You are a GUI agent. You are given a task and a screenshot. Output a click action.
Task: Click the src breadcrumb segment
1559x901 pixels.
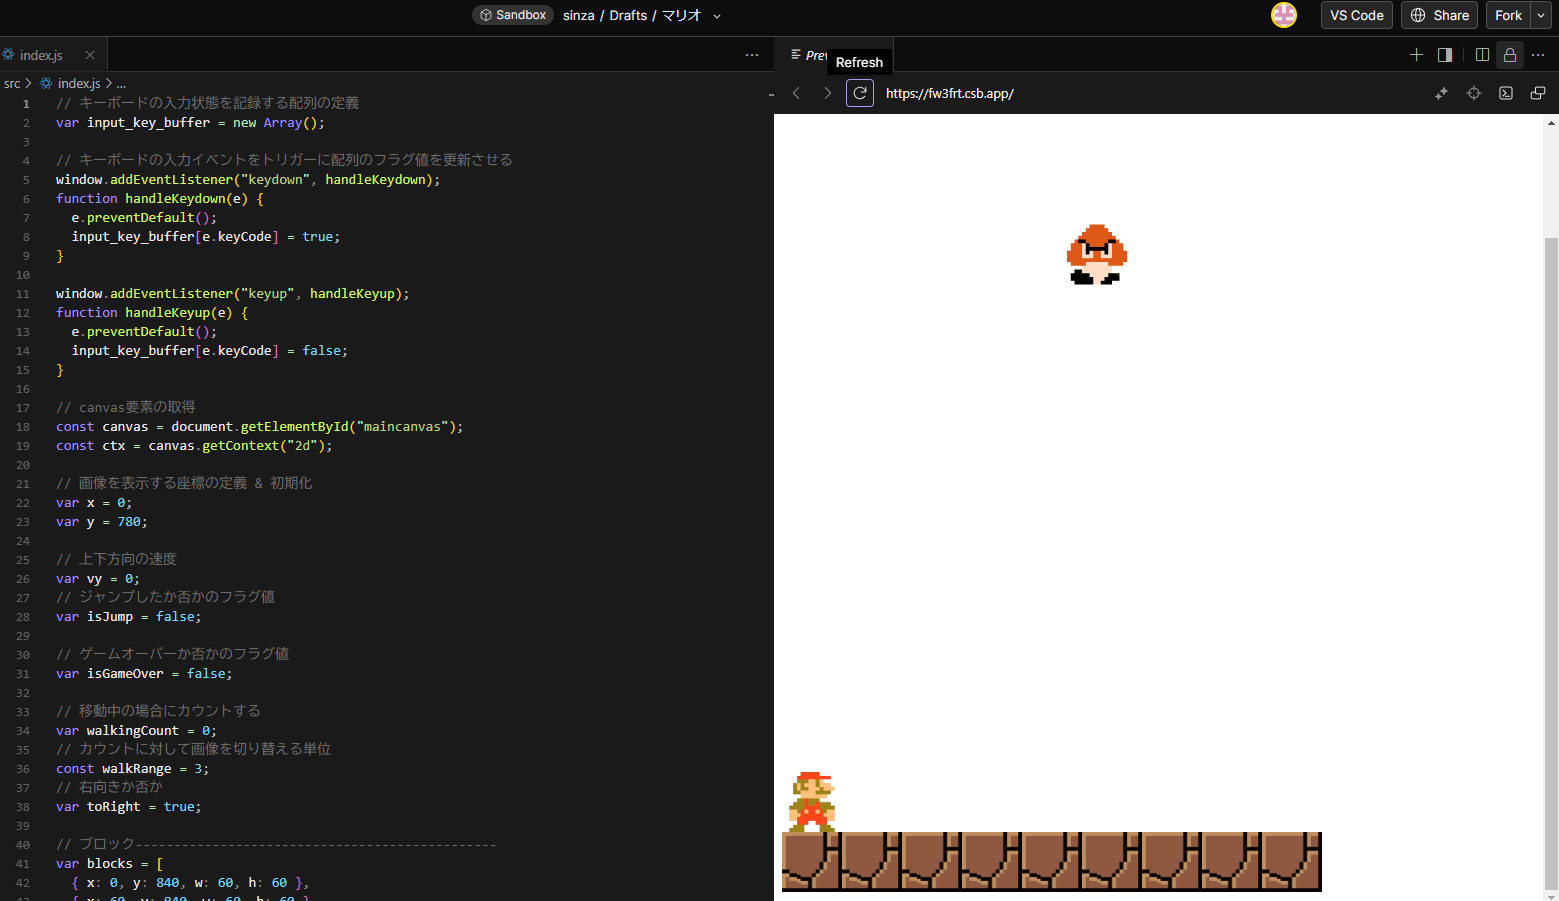click(x=12, y=83)
